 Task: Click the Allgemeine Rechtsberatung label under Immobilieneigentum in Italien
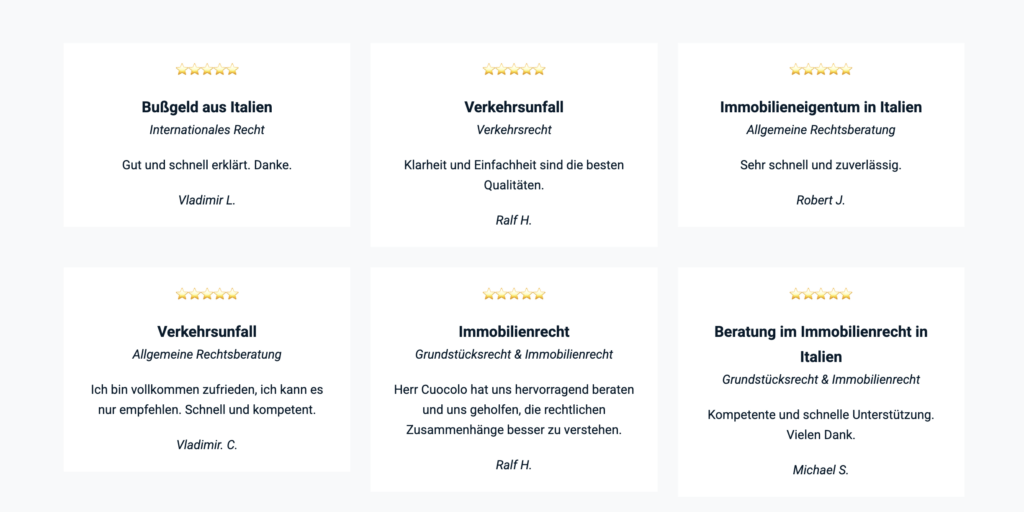point(821,130)
